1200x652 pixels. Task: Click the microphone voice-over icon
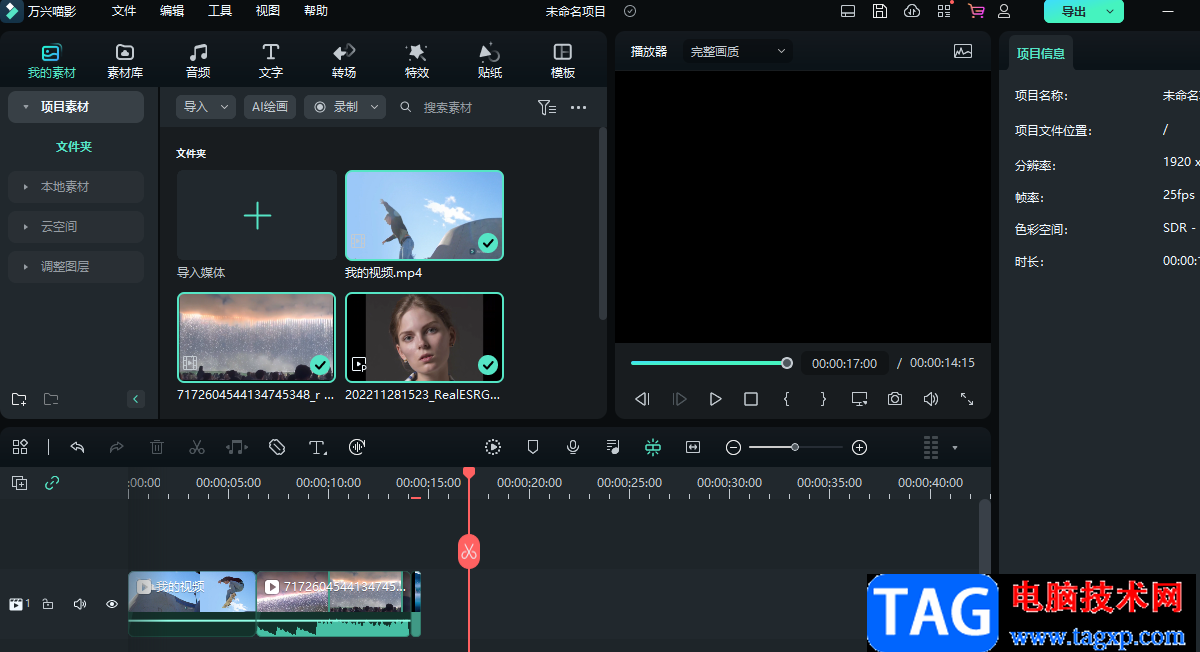click(x=573, y=447)
